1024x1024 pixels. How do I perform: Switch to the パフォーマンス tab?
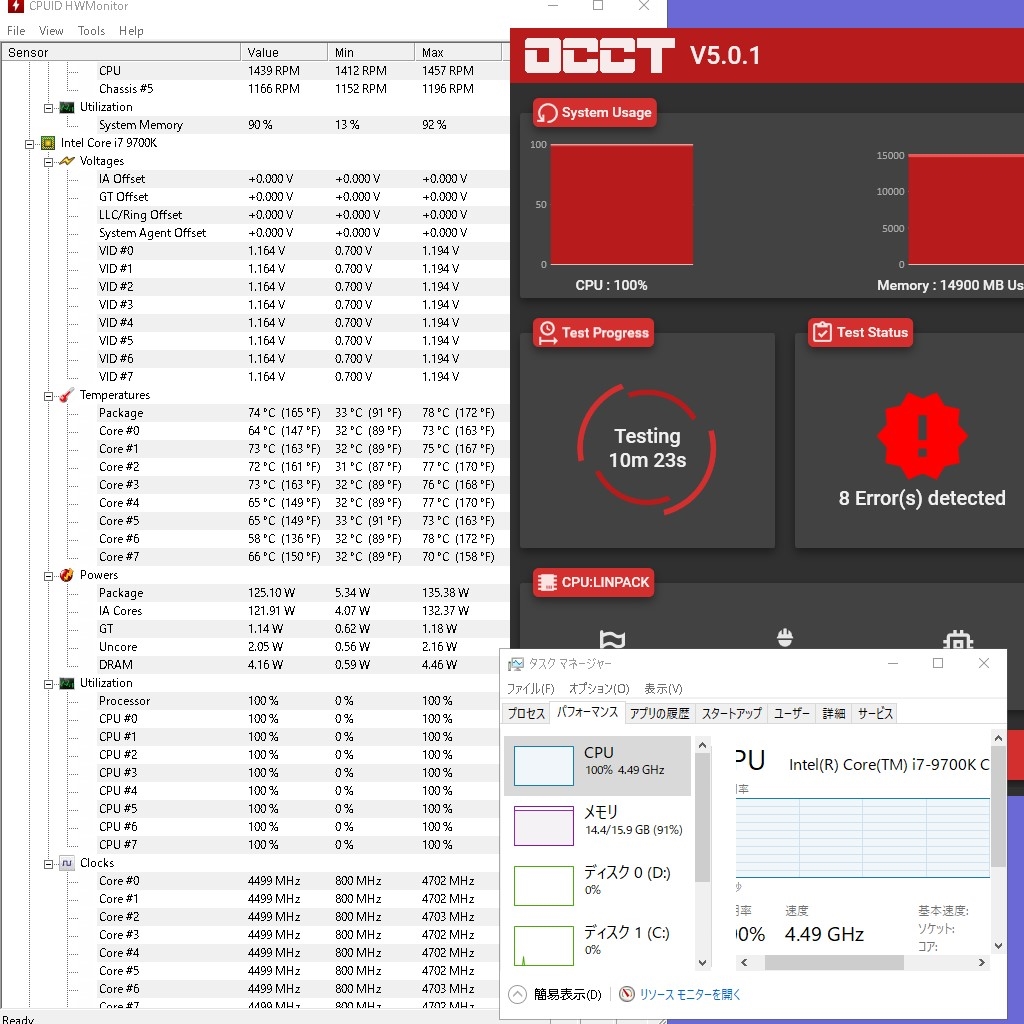587,712
